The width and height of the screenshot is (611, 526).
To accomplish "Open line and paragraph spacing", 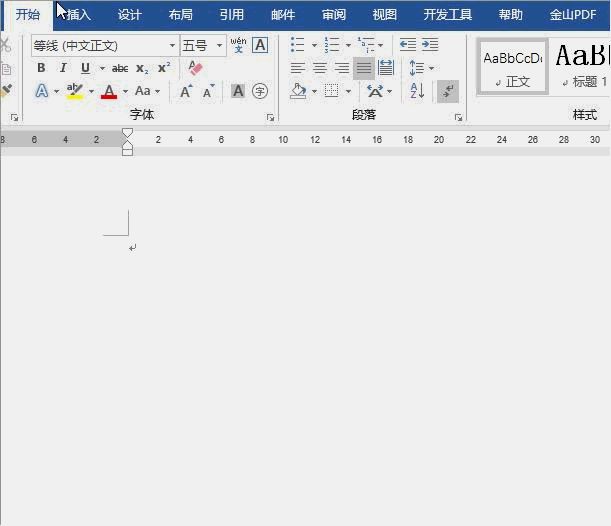I will pyautogui.click(x=417, y=68).
